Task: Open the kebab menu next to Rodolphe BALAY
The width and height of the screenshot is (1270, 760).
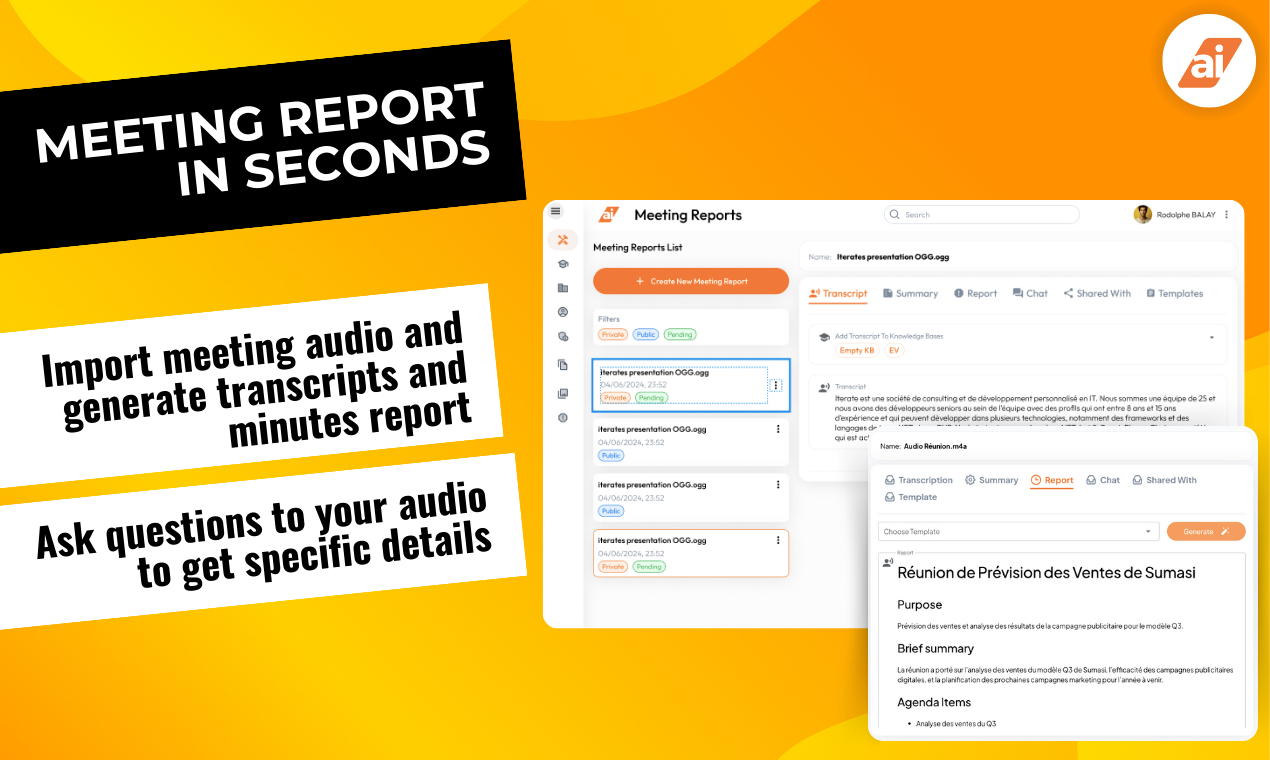Action: 1227,214
